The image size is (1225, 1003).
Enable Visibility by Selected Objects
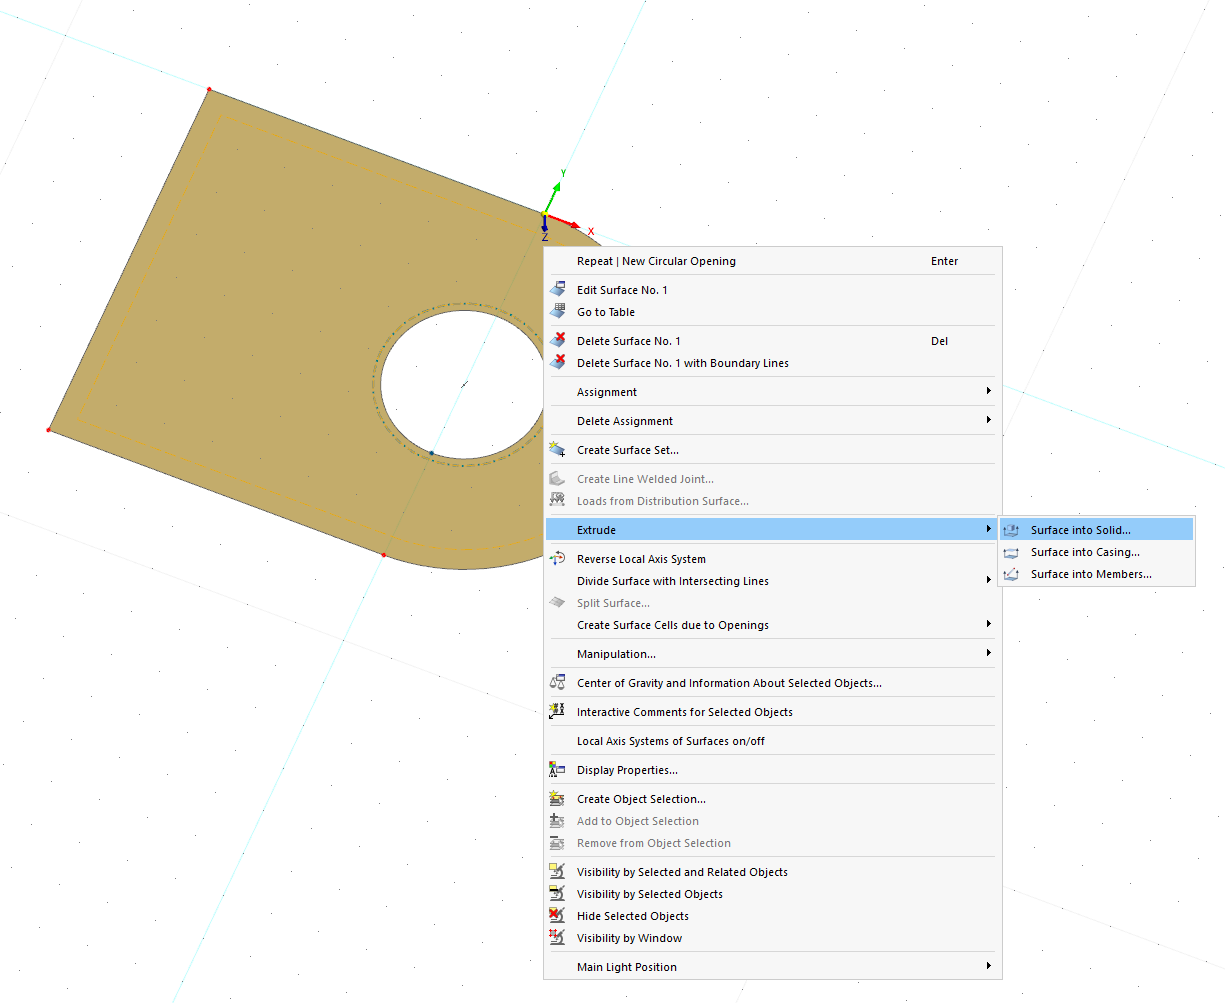click(x=650, y=893)
